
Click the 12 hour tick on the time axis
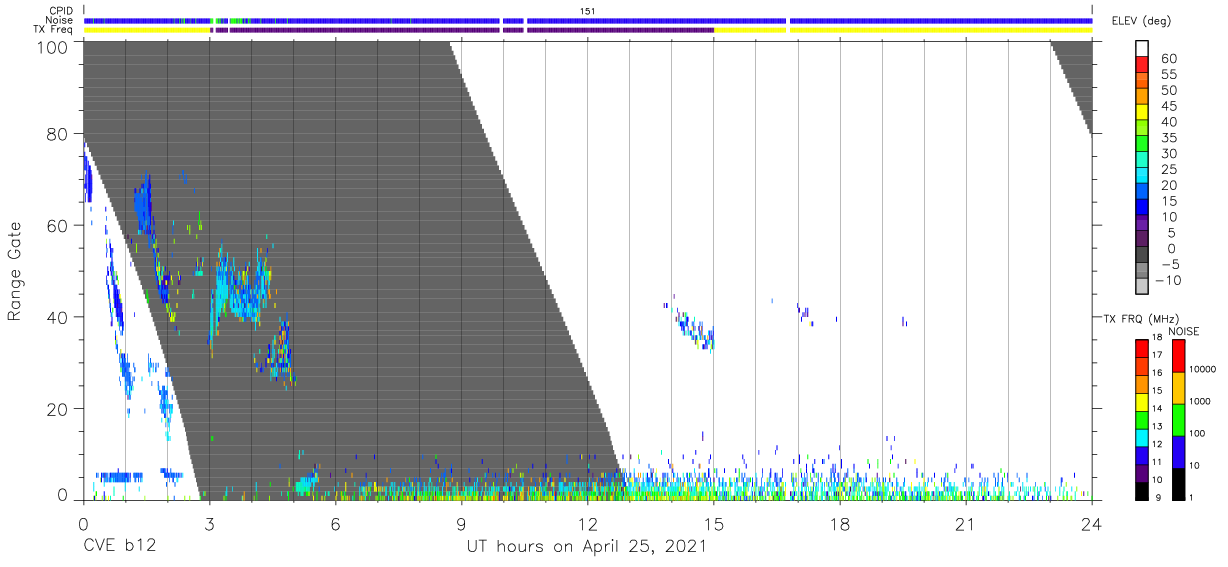tap(587, 524)
